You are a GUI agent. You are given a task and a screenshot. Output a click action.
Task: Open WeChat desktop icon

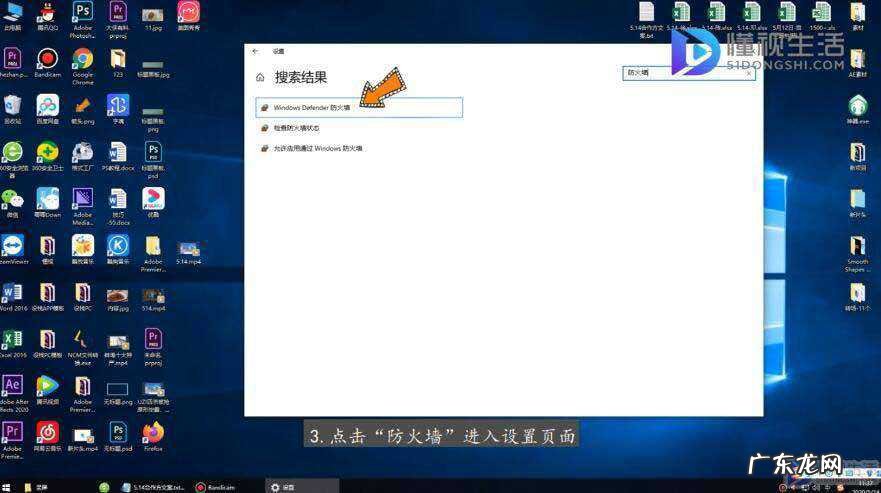[12, 203]
